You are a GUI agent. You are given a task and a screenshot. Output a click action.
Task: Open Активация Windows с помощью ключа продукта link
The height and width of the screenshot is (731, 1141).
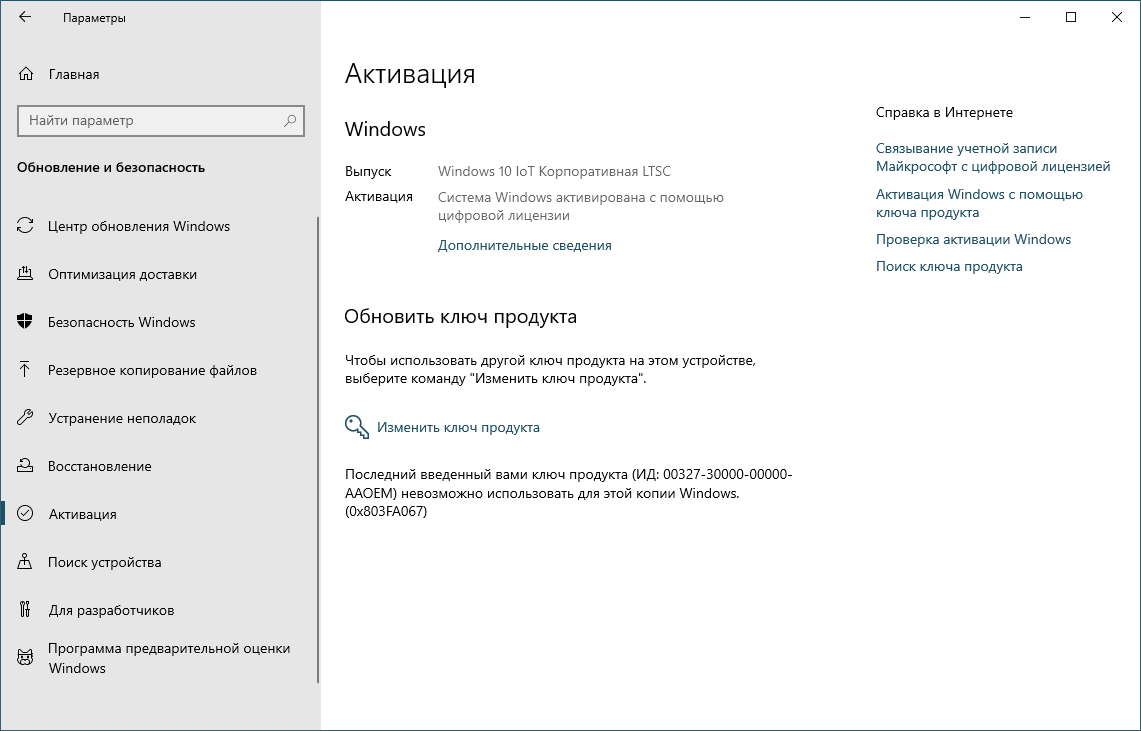979,203
